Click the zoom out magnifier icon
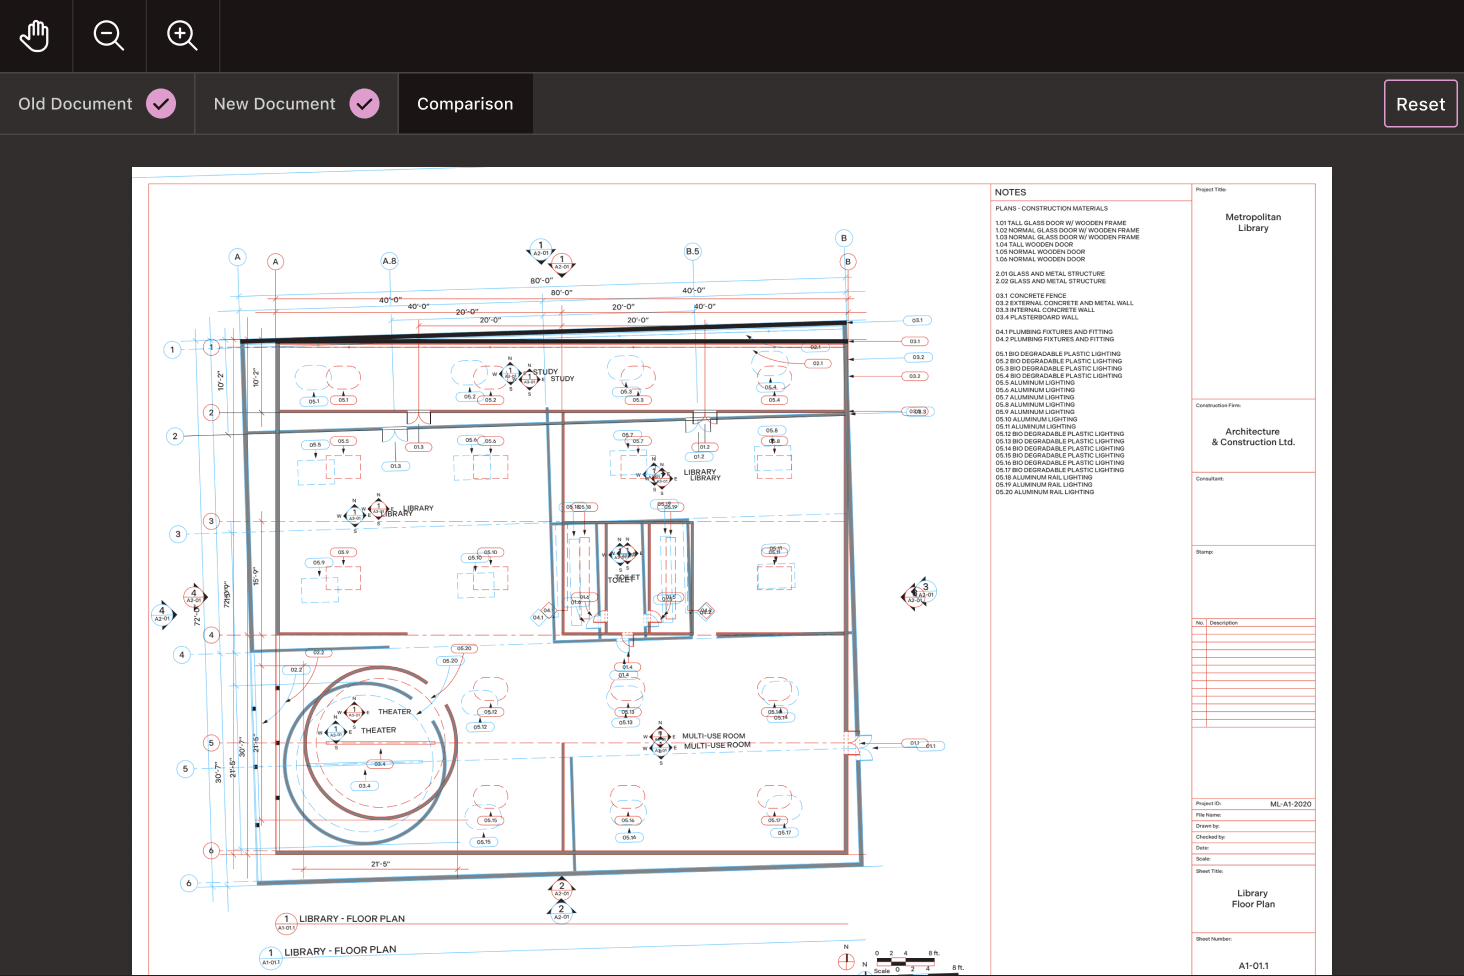The height and width of the screenshot is (976, 1464). (x=108, y=35)
